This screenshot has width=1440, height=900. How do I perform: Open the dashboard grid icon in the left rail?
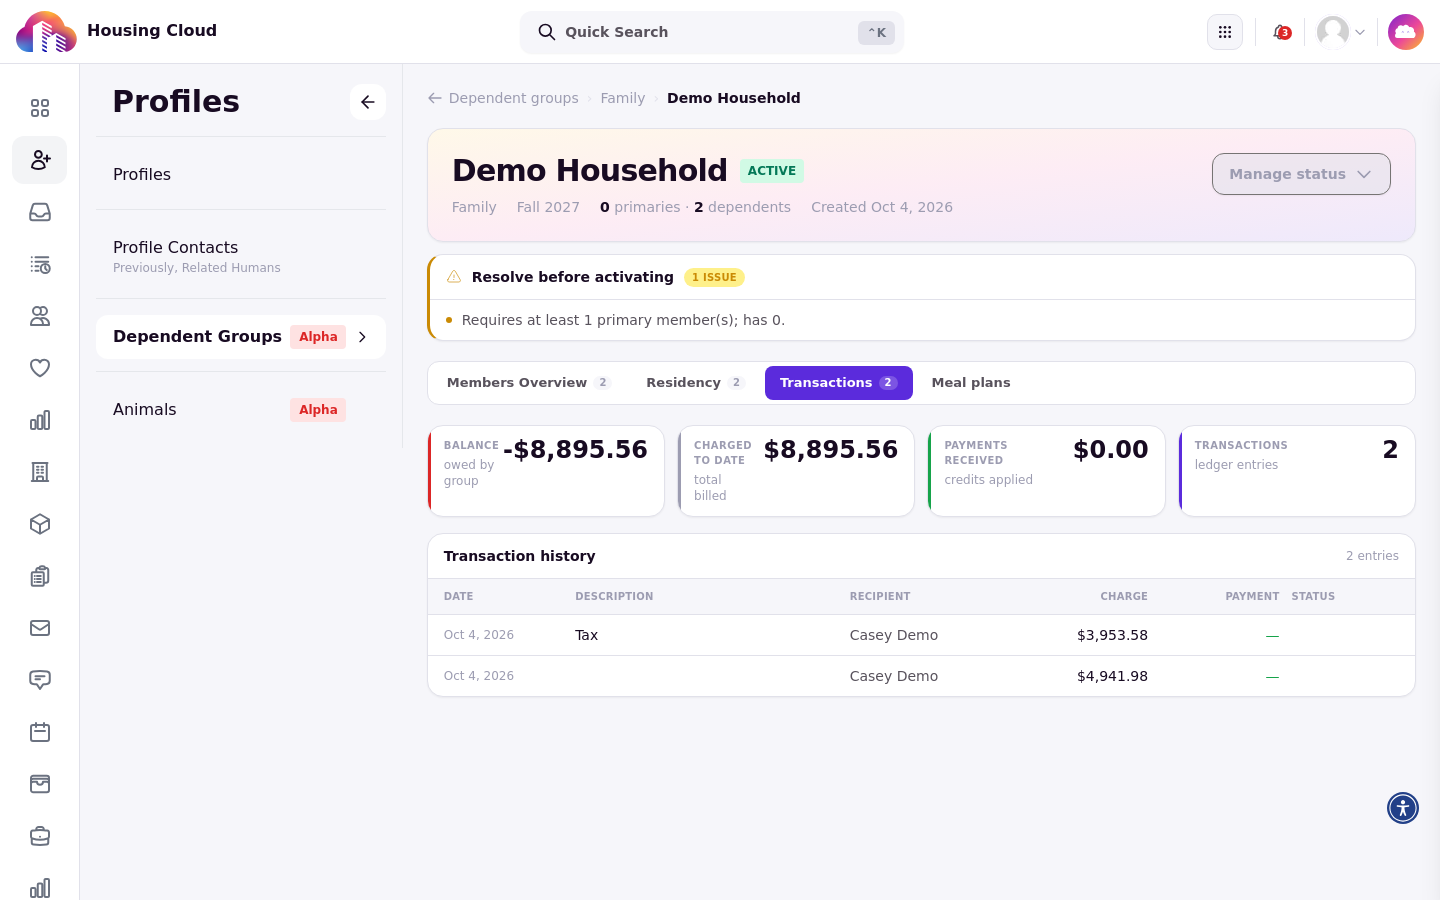pos(40,108)
